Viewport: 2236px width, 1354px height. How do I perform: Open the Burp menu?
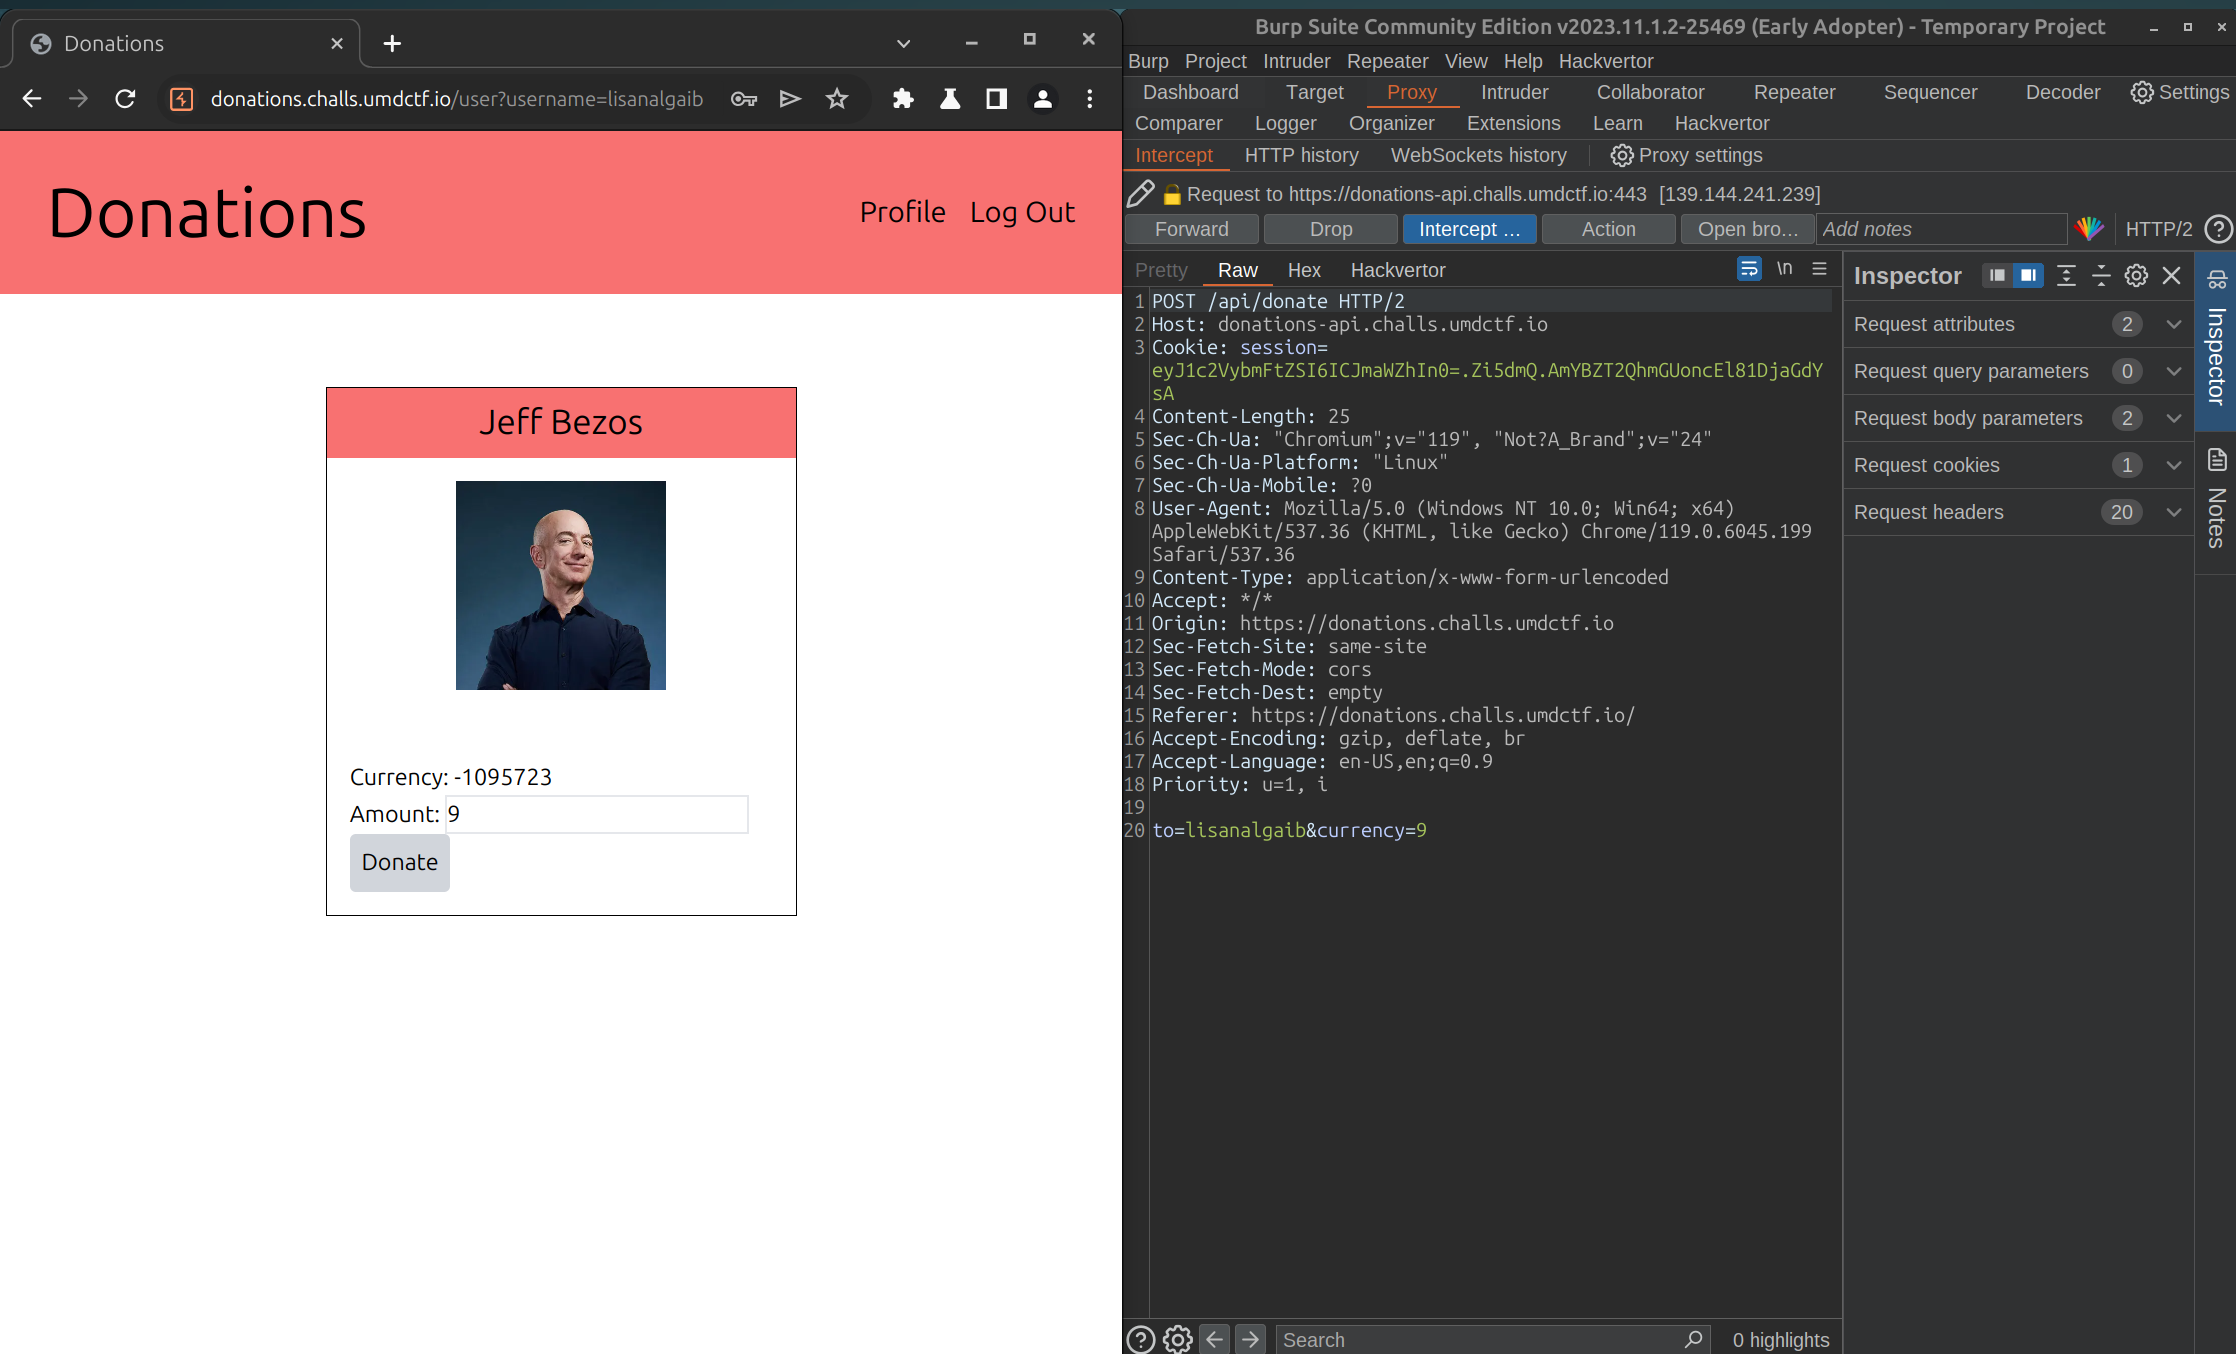[x=1148, y=61]
